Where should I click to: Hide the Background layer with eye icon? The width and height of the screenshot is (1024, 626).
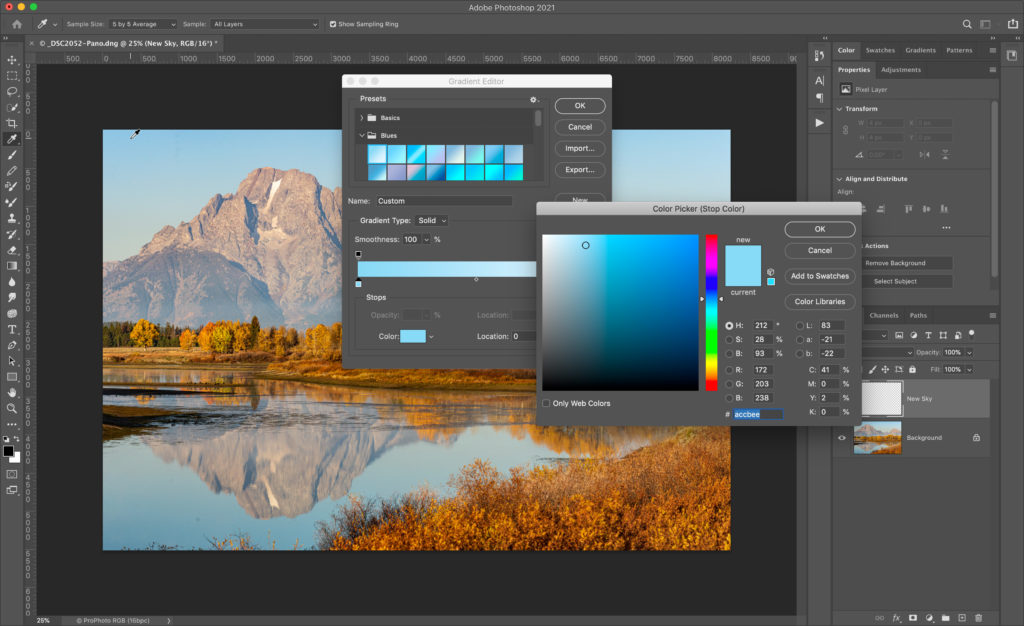(x=841, y=438)
